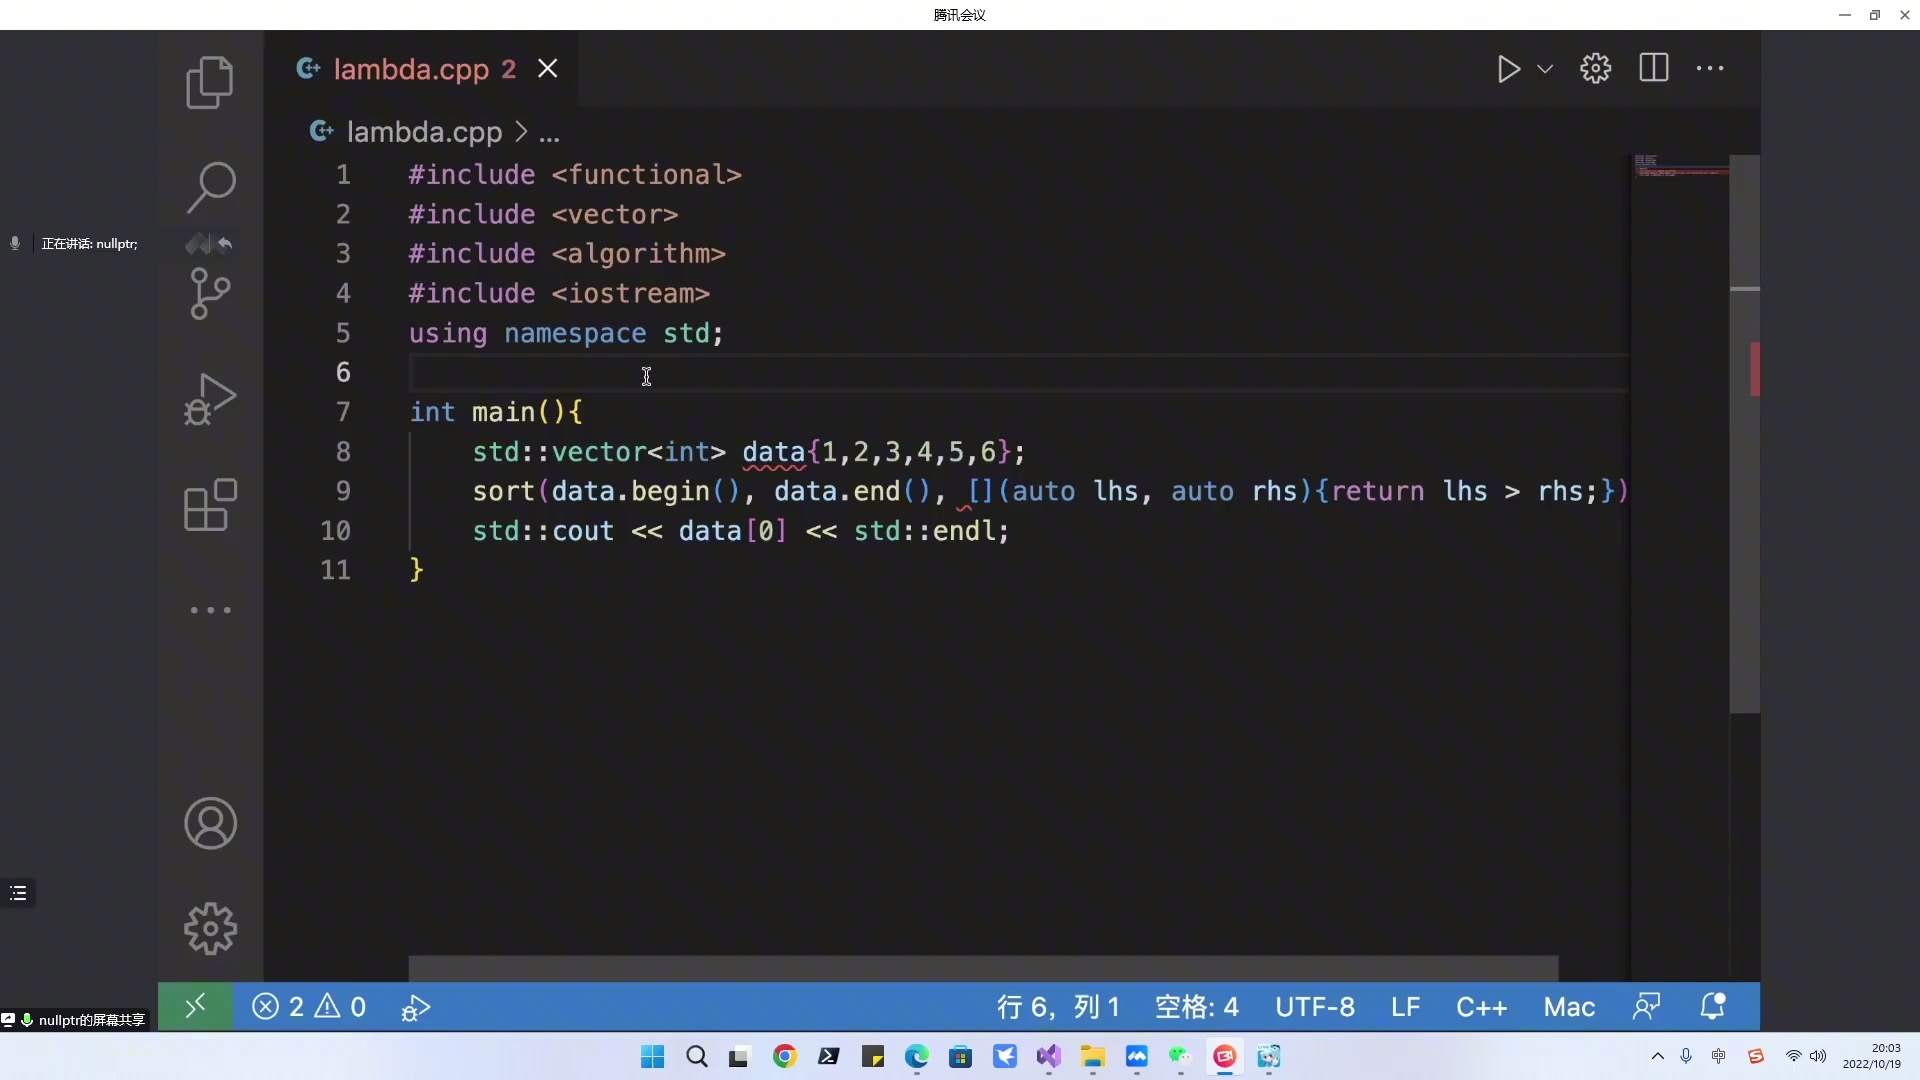1920x1080 pixels.
Task: Open the notifications bell in status bar
Action: click(x=1714, y=1007)
